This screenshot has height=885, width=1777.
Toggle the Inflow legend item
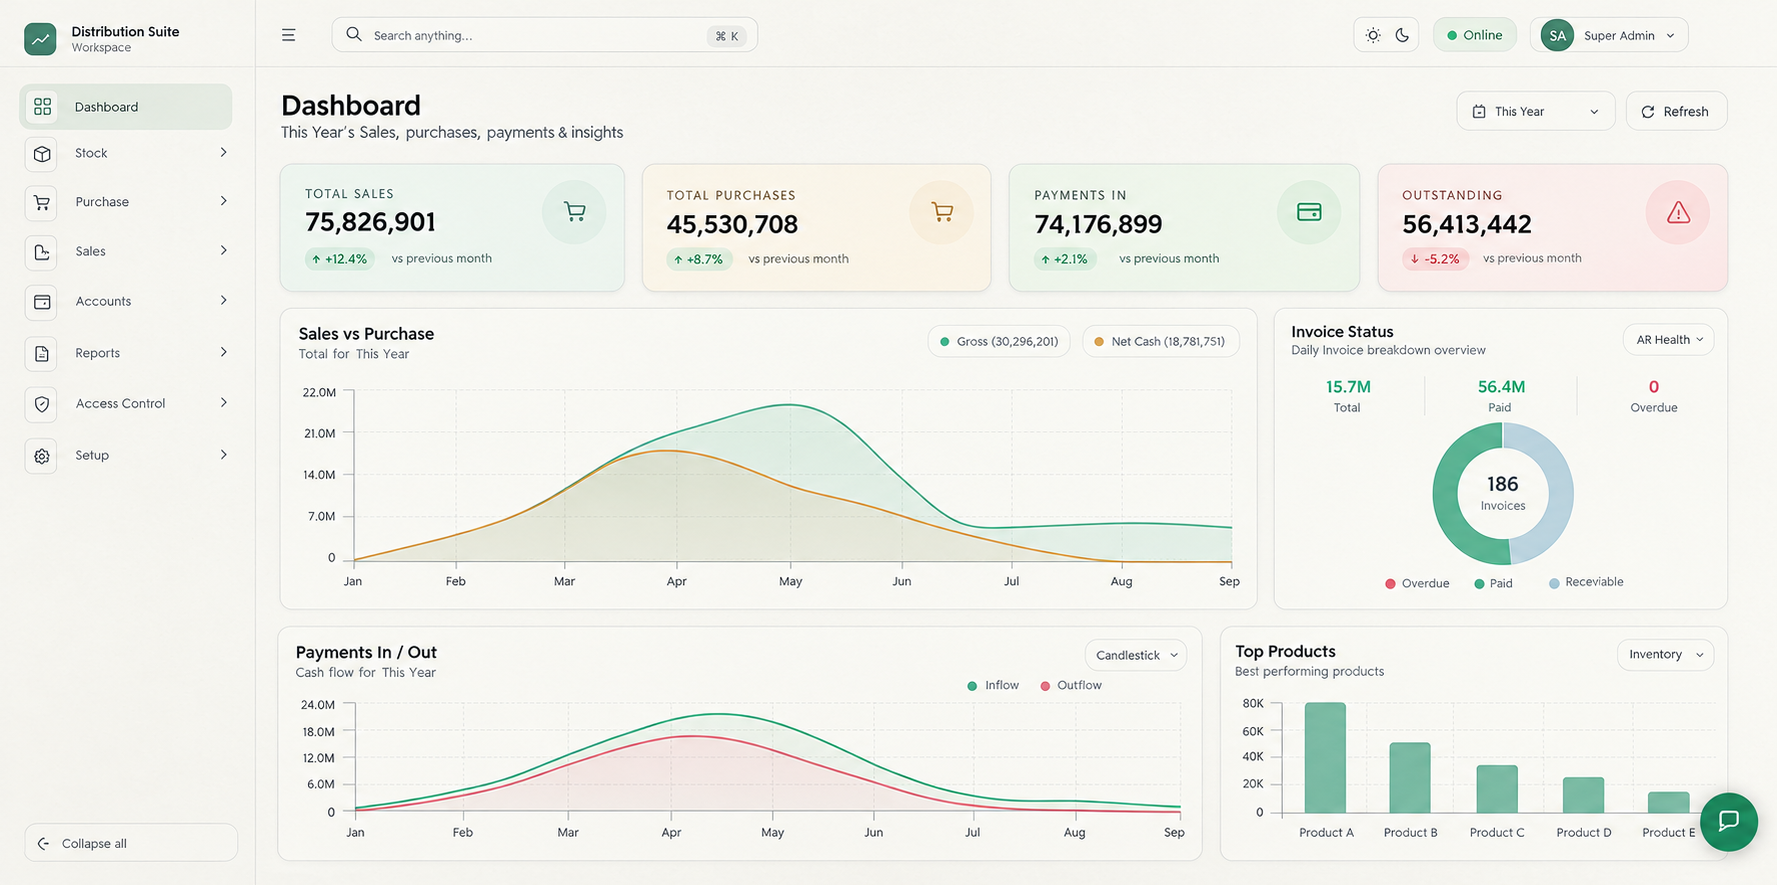993,685
